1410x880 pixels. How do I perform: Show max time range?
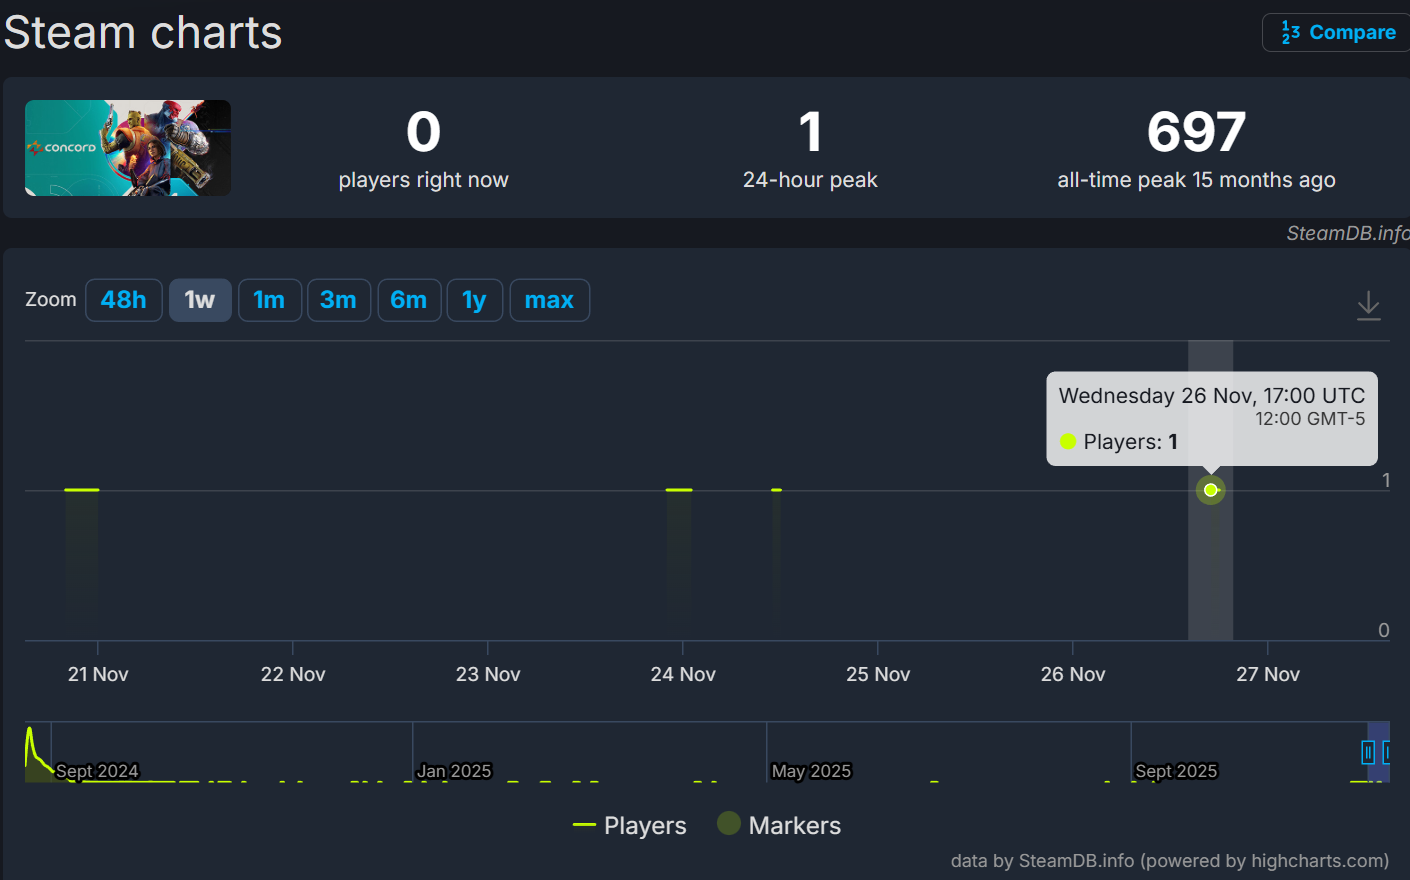coord(549,300)
